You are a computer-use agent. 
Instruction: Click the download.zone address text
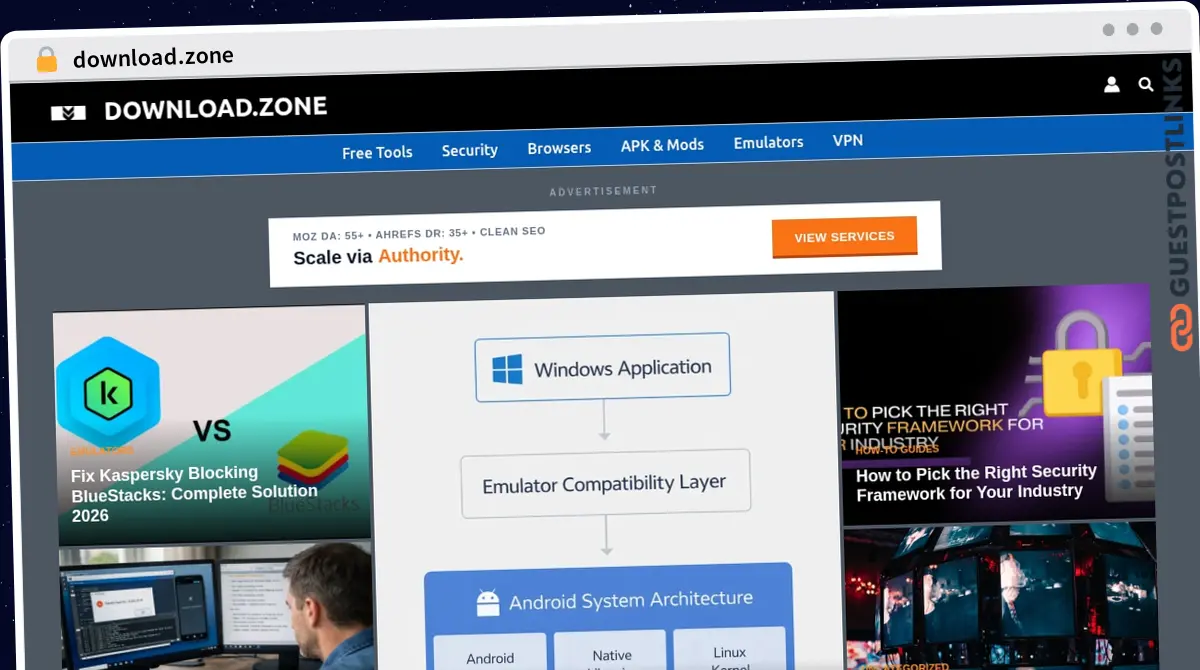153,58
